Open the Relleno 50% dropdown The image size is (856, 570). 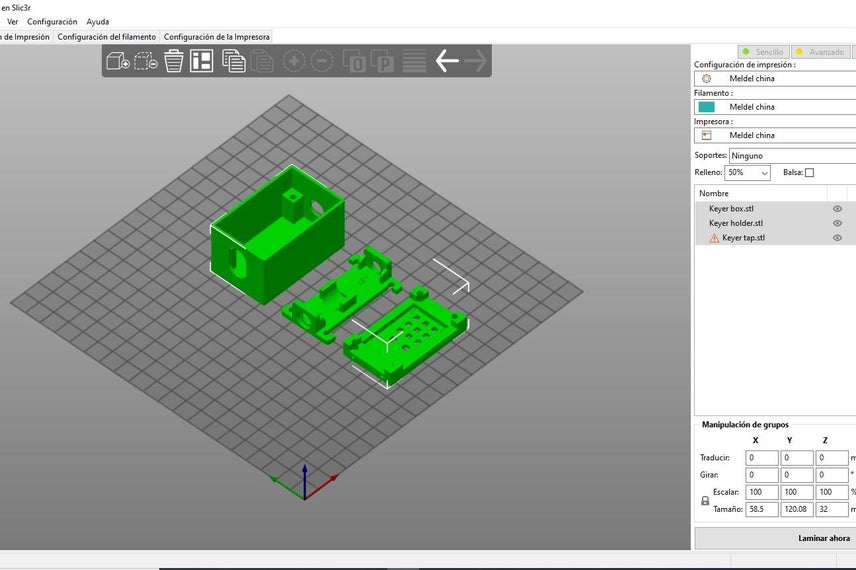tap(747, 173)
